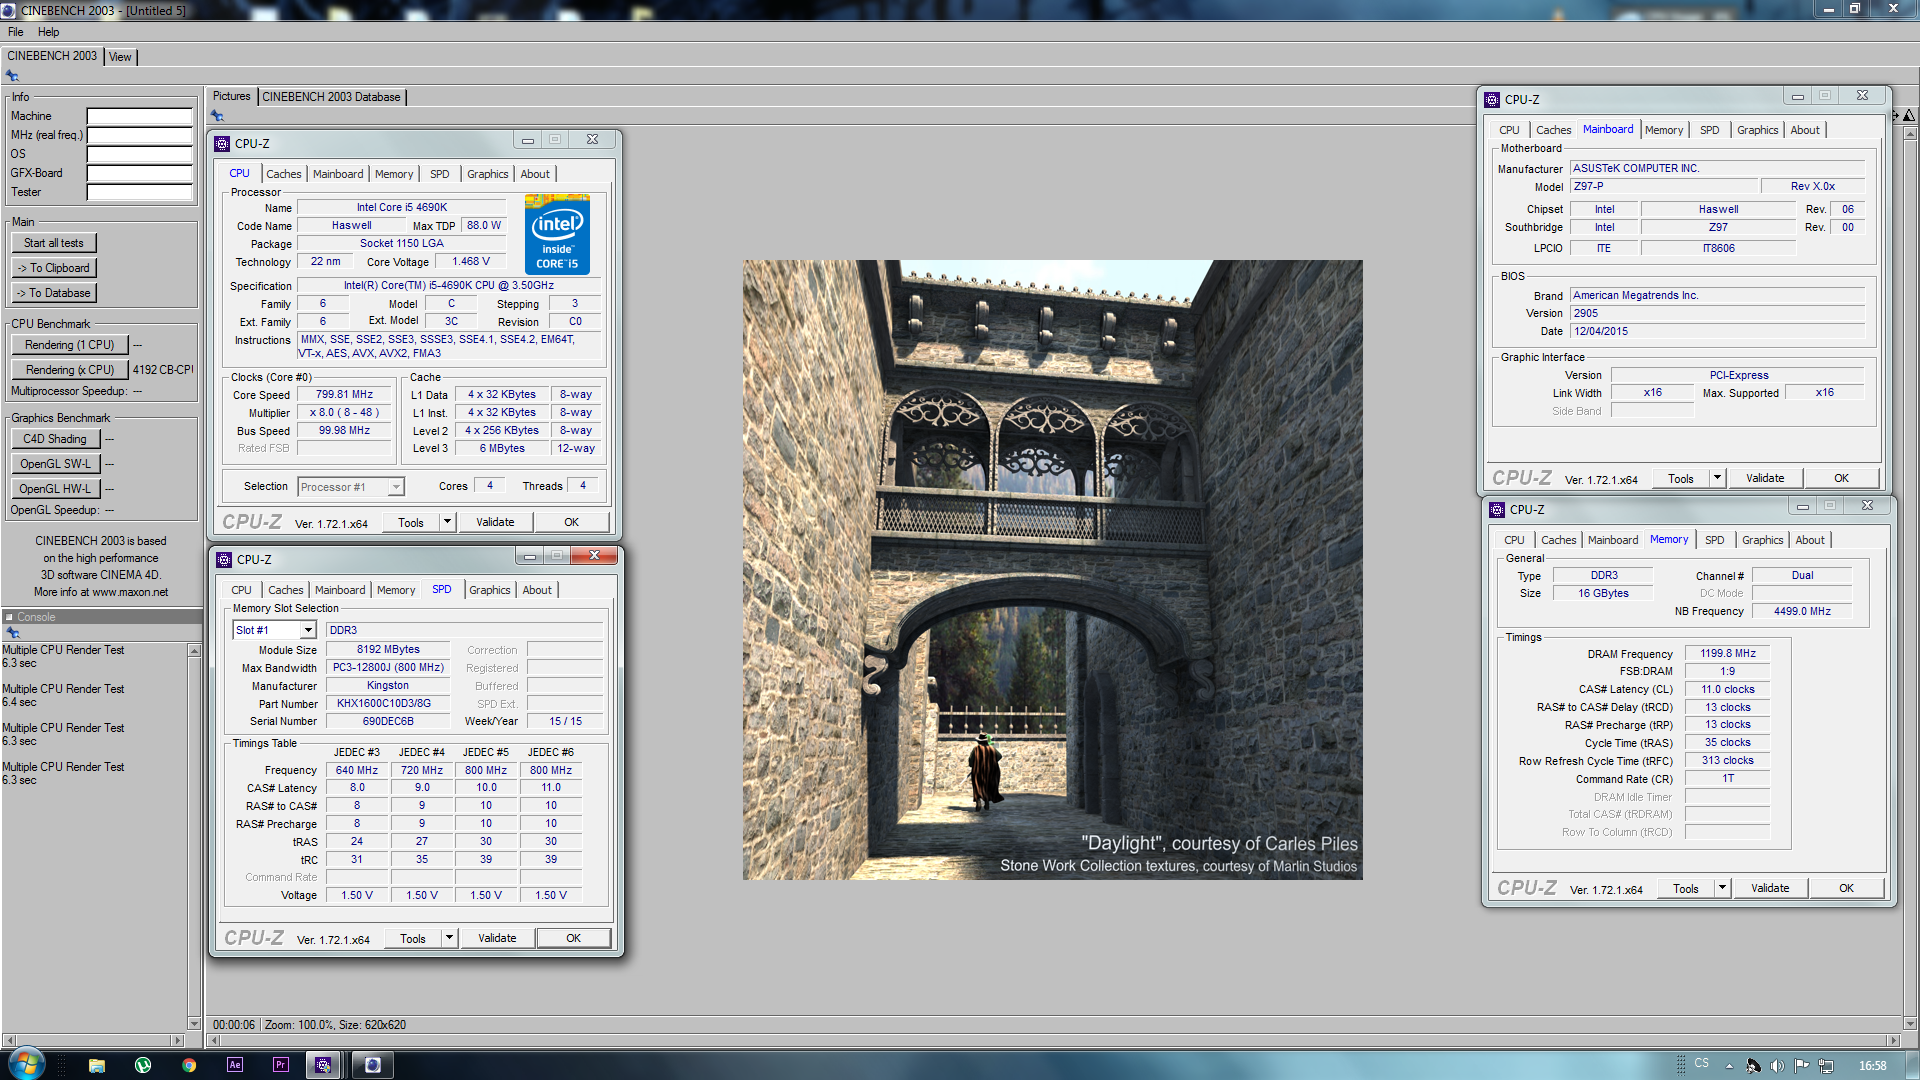The width and height of the screenshot is (1920, 1080).
Task: Open Tools dropdown arrow in SPD window
Action: [449, 938]
